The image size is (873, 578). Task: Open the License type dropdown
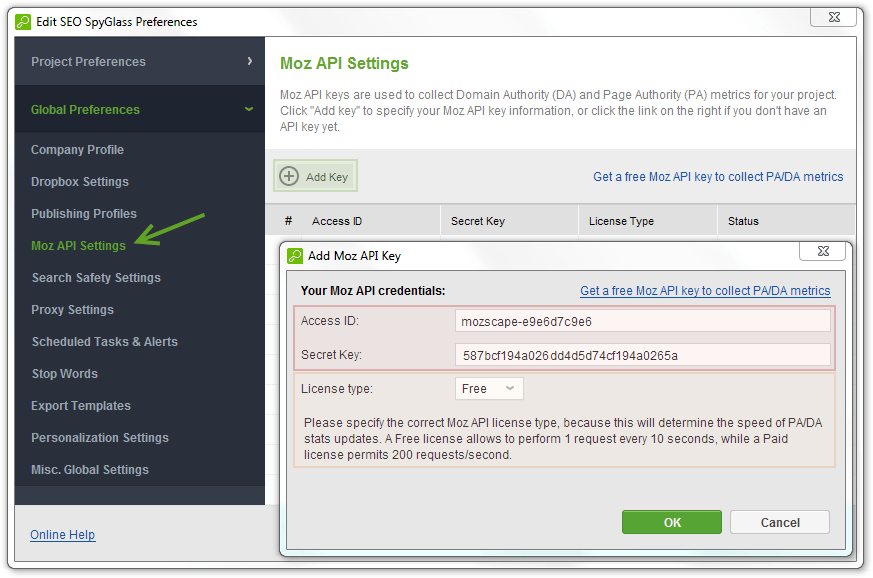pos(489,389)
